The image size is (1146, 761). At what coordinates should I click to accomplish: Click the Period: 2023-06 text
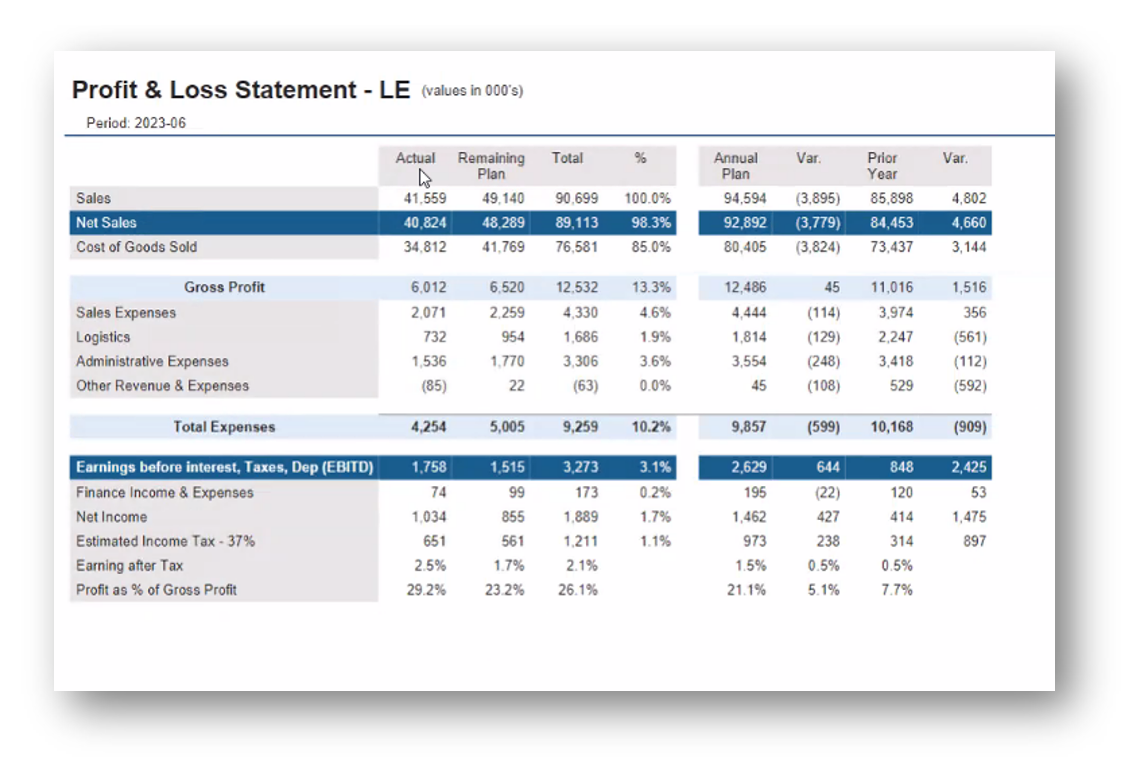[x=136, y=123]
